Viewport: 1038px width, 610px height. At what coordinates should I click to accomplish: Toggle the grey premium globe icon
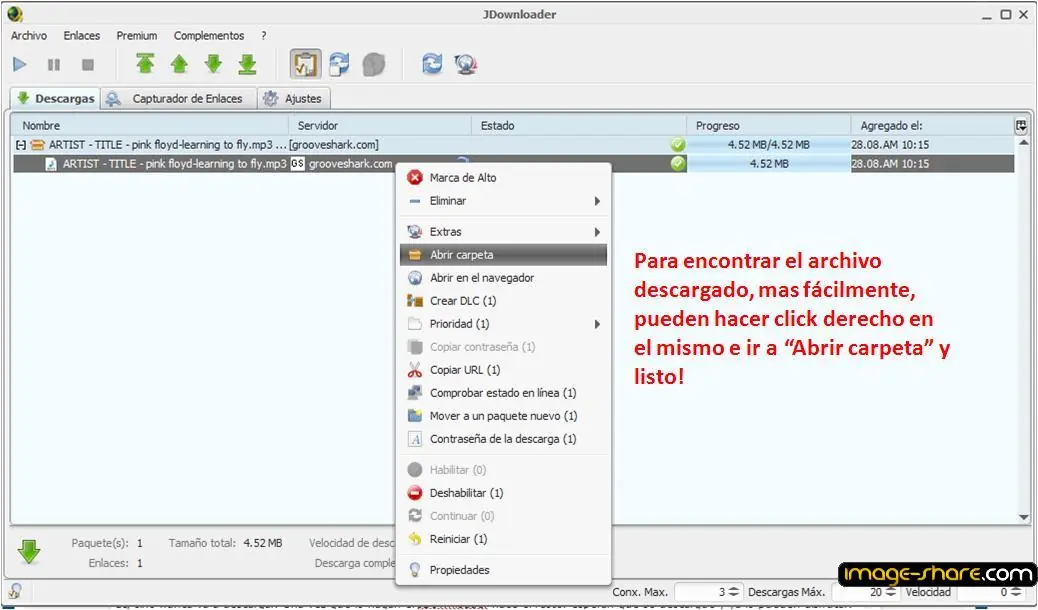[374, 64]
